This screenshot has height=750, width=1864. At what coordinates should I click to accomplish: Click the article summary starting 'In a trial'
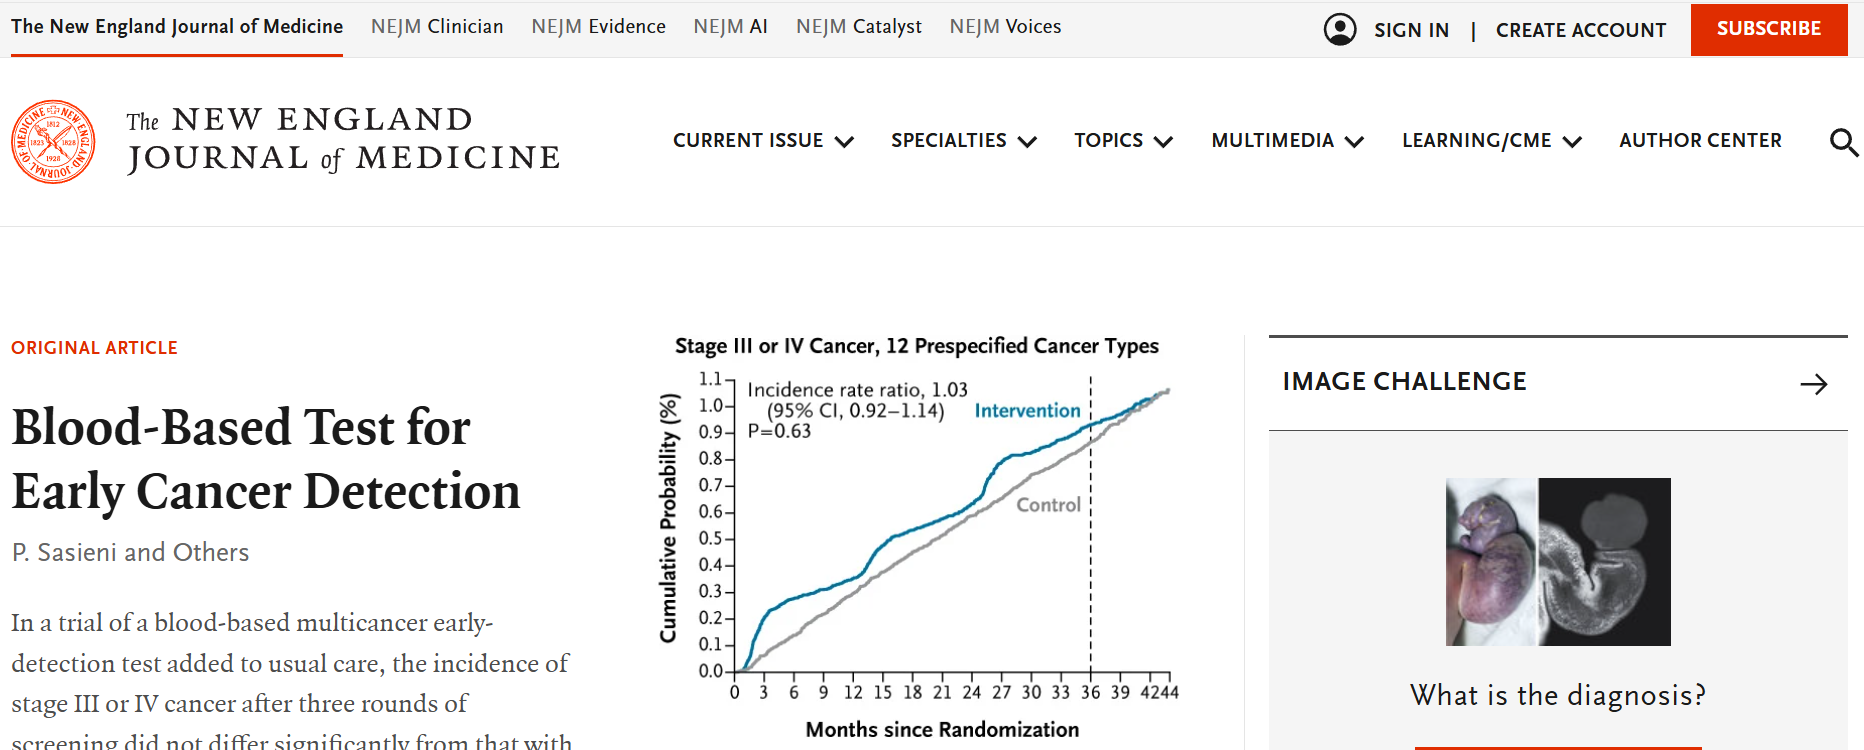click(x=291, y=682)
